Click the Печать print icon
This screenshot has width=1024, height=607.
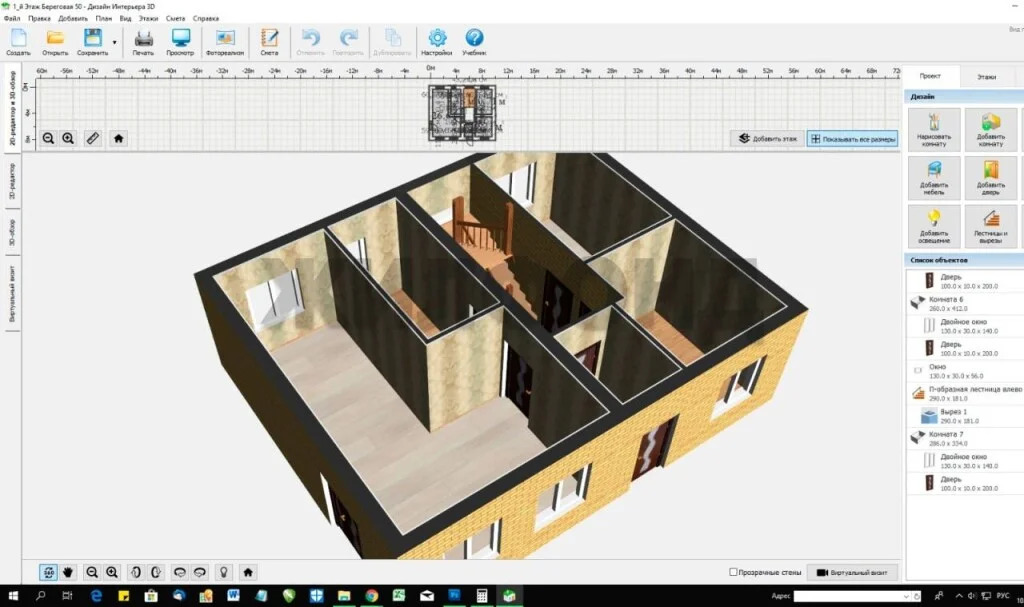[144, 41]
